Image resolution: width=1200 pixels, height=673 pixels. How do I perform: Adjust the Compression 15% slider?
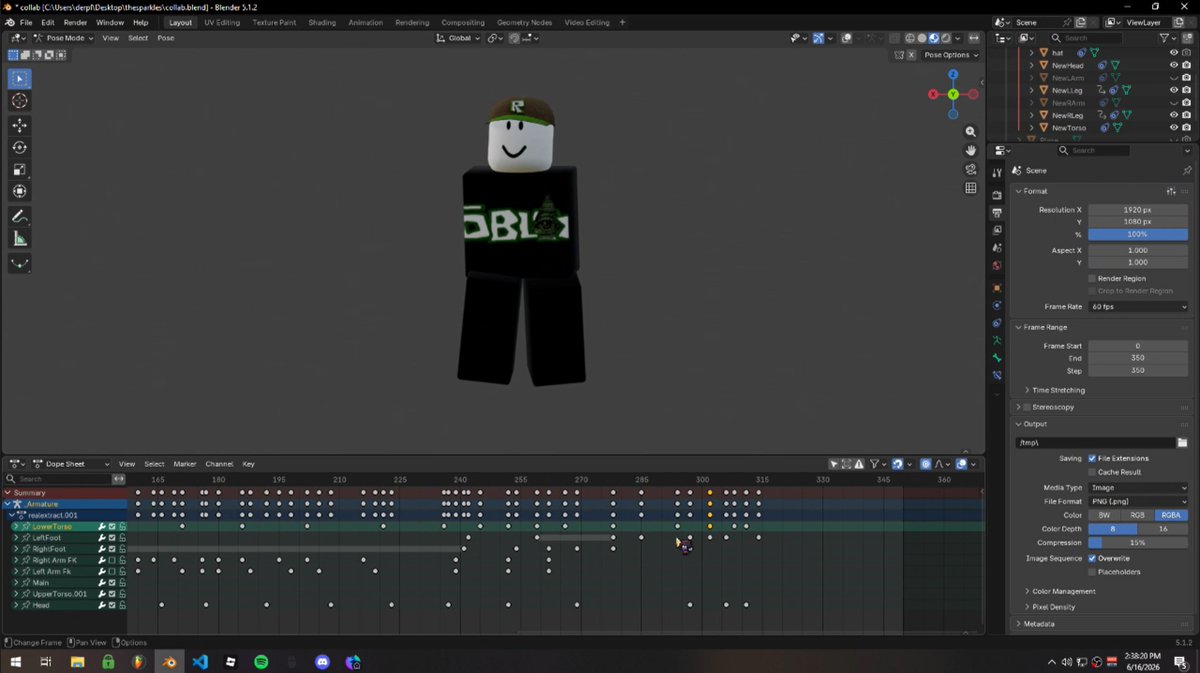pos(1138,543)
